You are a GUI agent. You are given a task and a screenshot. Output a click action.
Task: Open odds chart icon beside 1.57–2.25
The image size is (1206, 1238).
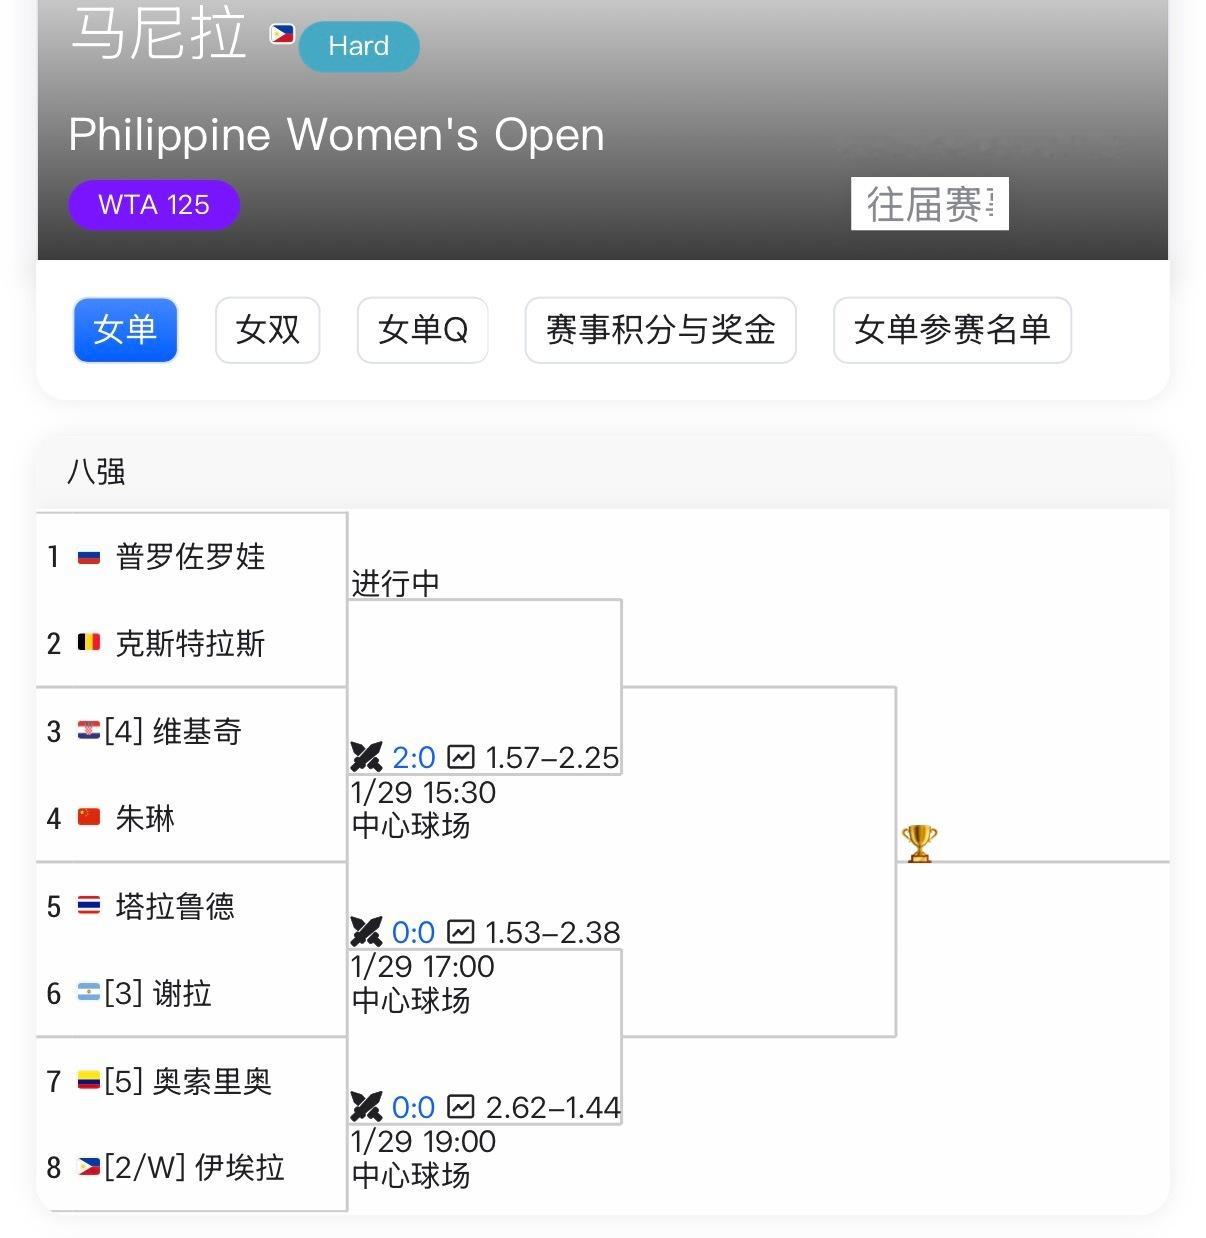pyautogui.click(x=461, y=757)
